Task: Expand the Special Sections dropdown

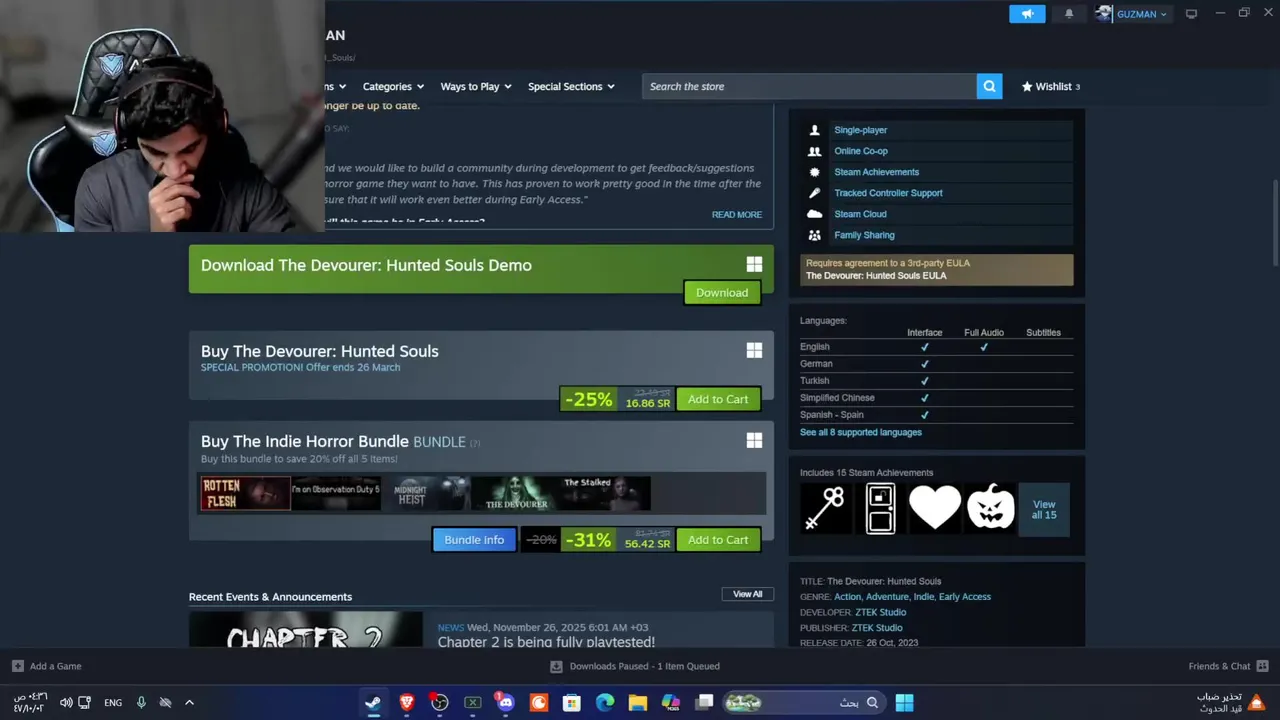Action: point(571,86)
